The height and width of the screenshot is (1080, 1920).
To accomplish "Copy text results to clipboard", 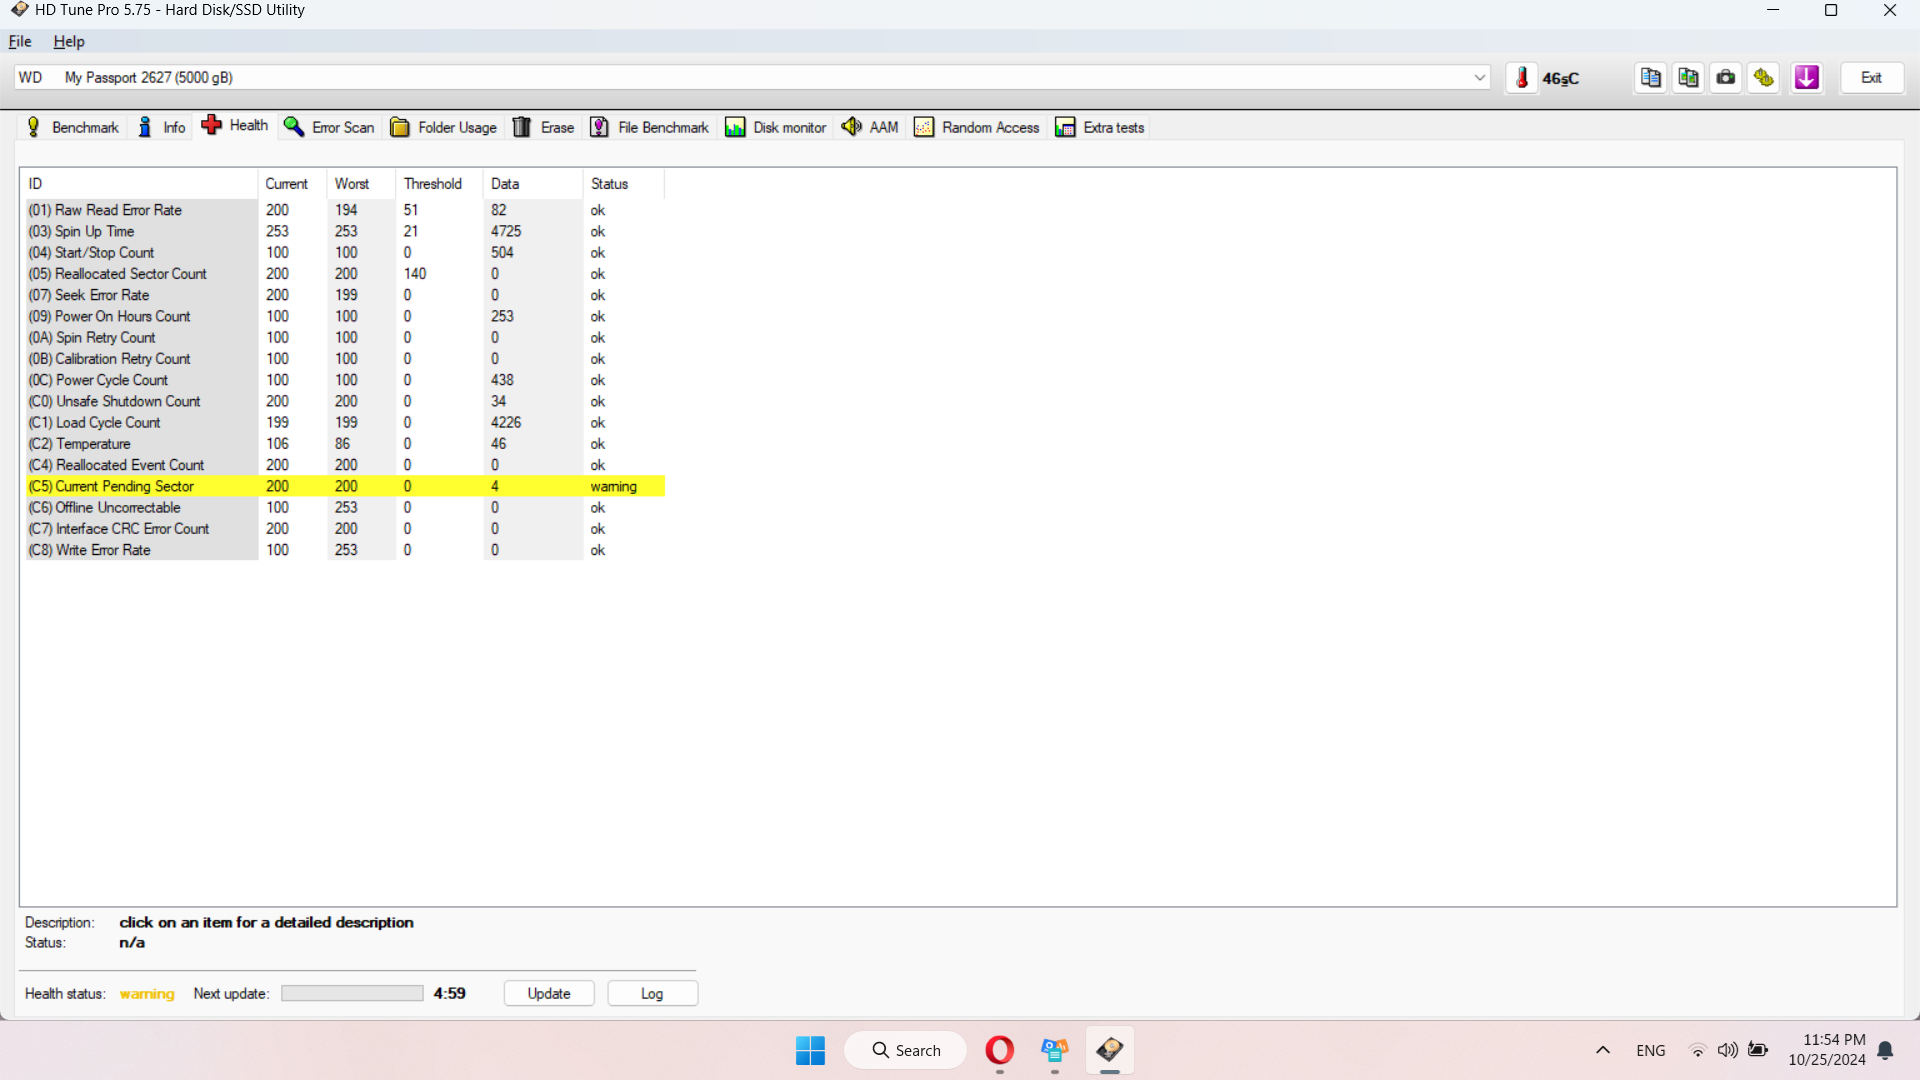I will [x=1651, y=78].
